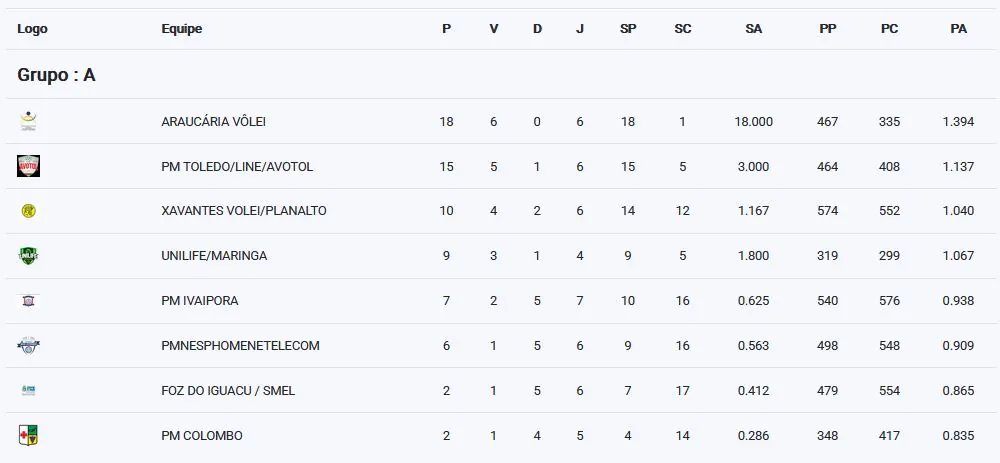Click the PM Colombo team logo
The height and width of the screenshot is (463, 1000).
click(28, 435)
